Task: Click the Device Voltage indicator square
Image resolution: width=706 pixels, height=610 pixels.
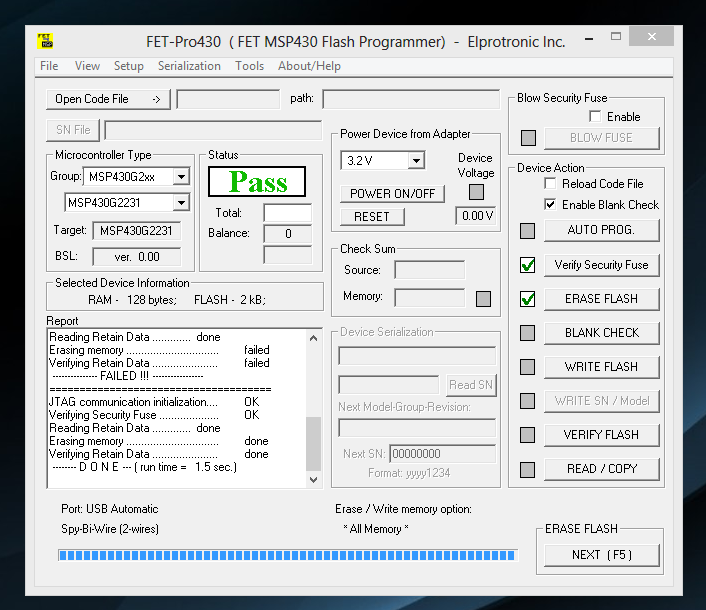Action: (x=476, y=192)
